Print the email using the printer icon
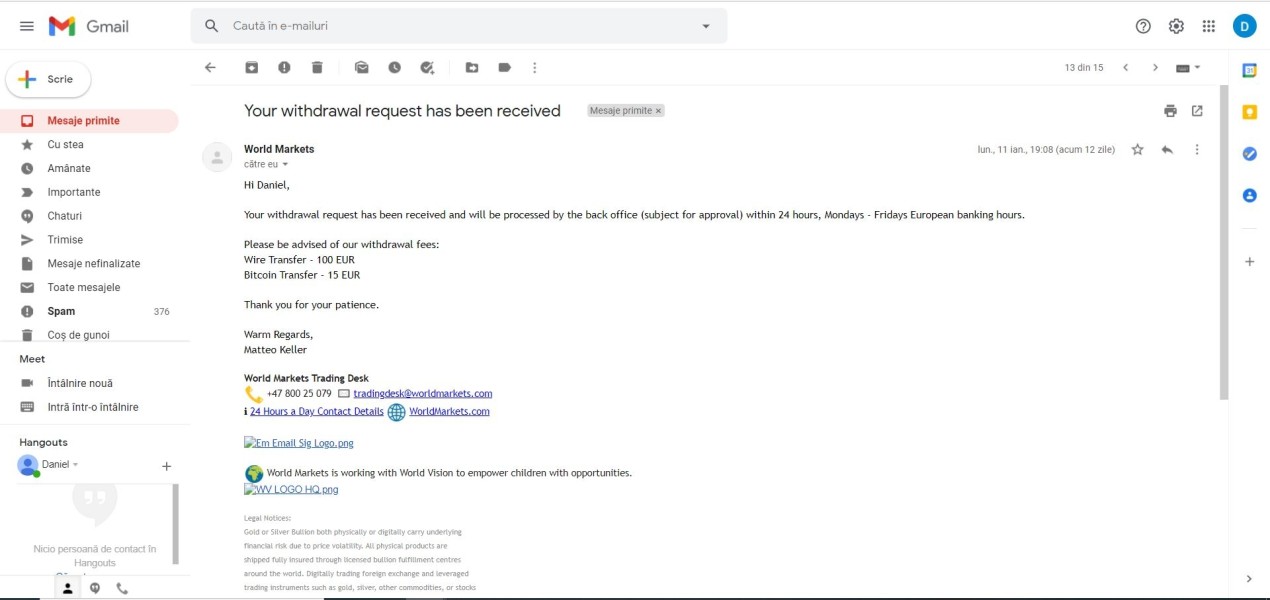This screenshot has height=600, width=1270. coord(1170,111)
